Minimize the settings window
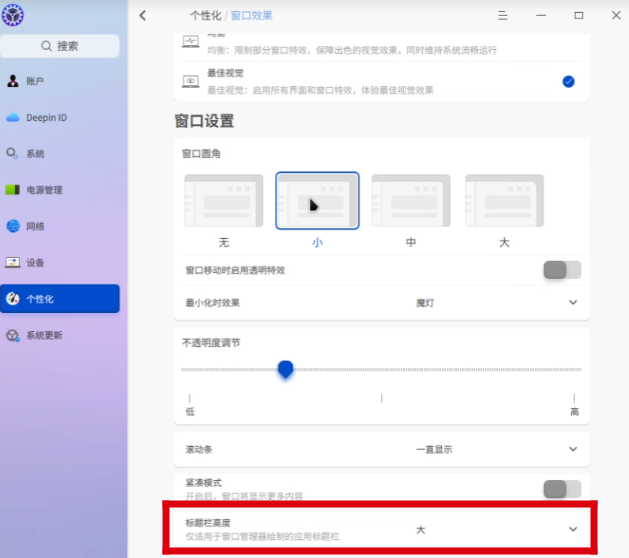 point(541,16)
